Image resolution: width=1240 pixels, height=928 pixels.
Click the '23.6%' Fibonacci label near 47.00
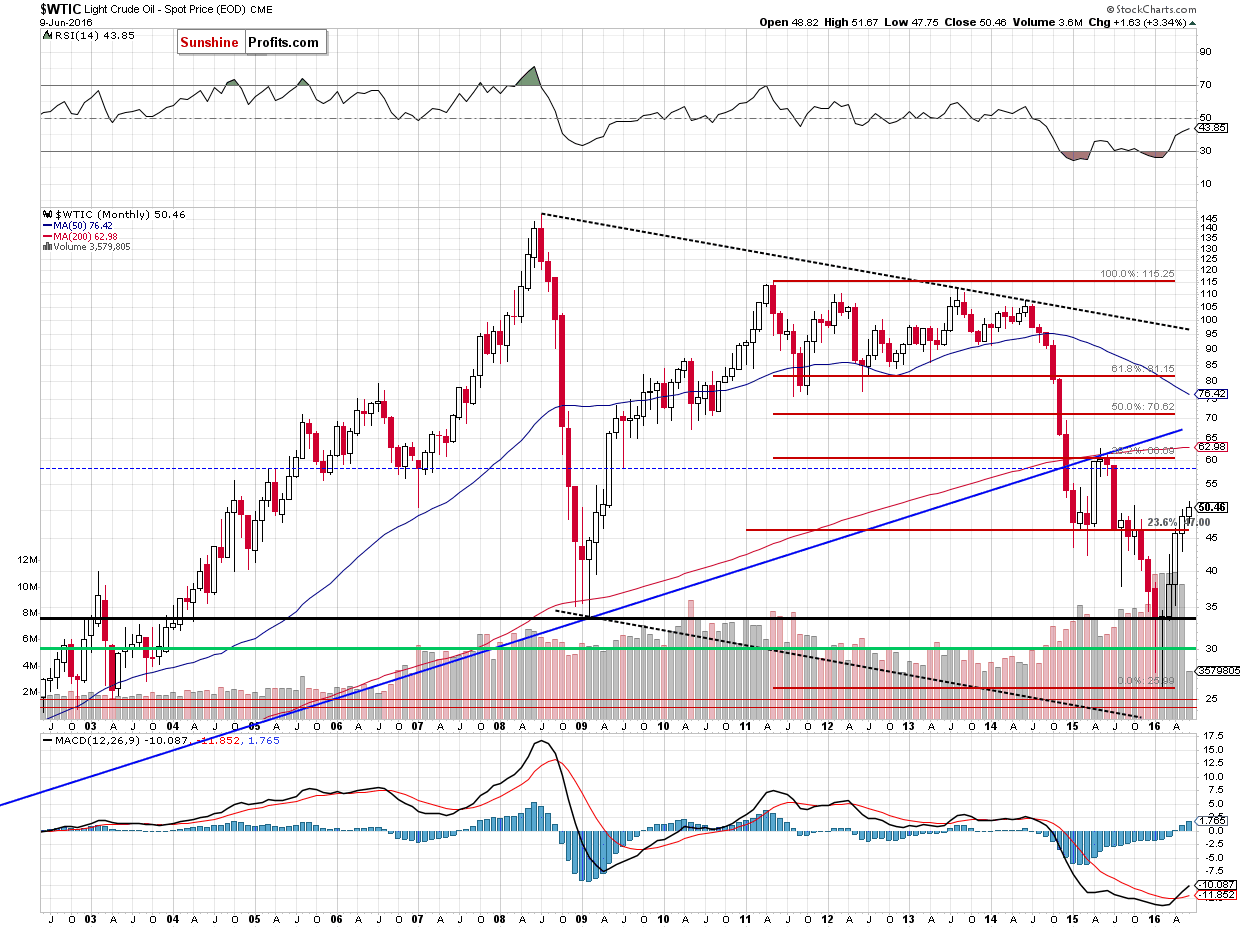click(1161, 522)
